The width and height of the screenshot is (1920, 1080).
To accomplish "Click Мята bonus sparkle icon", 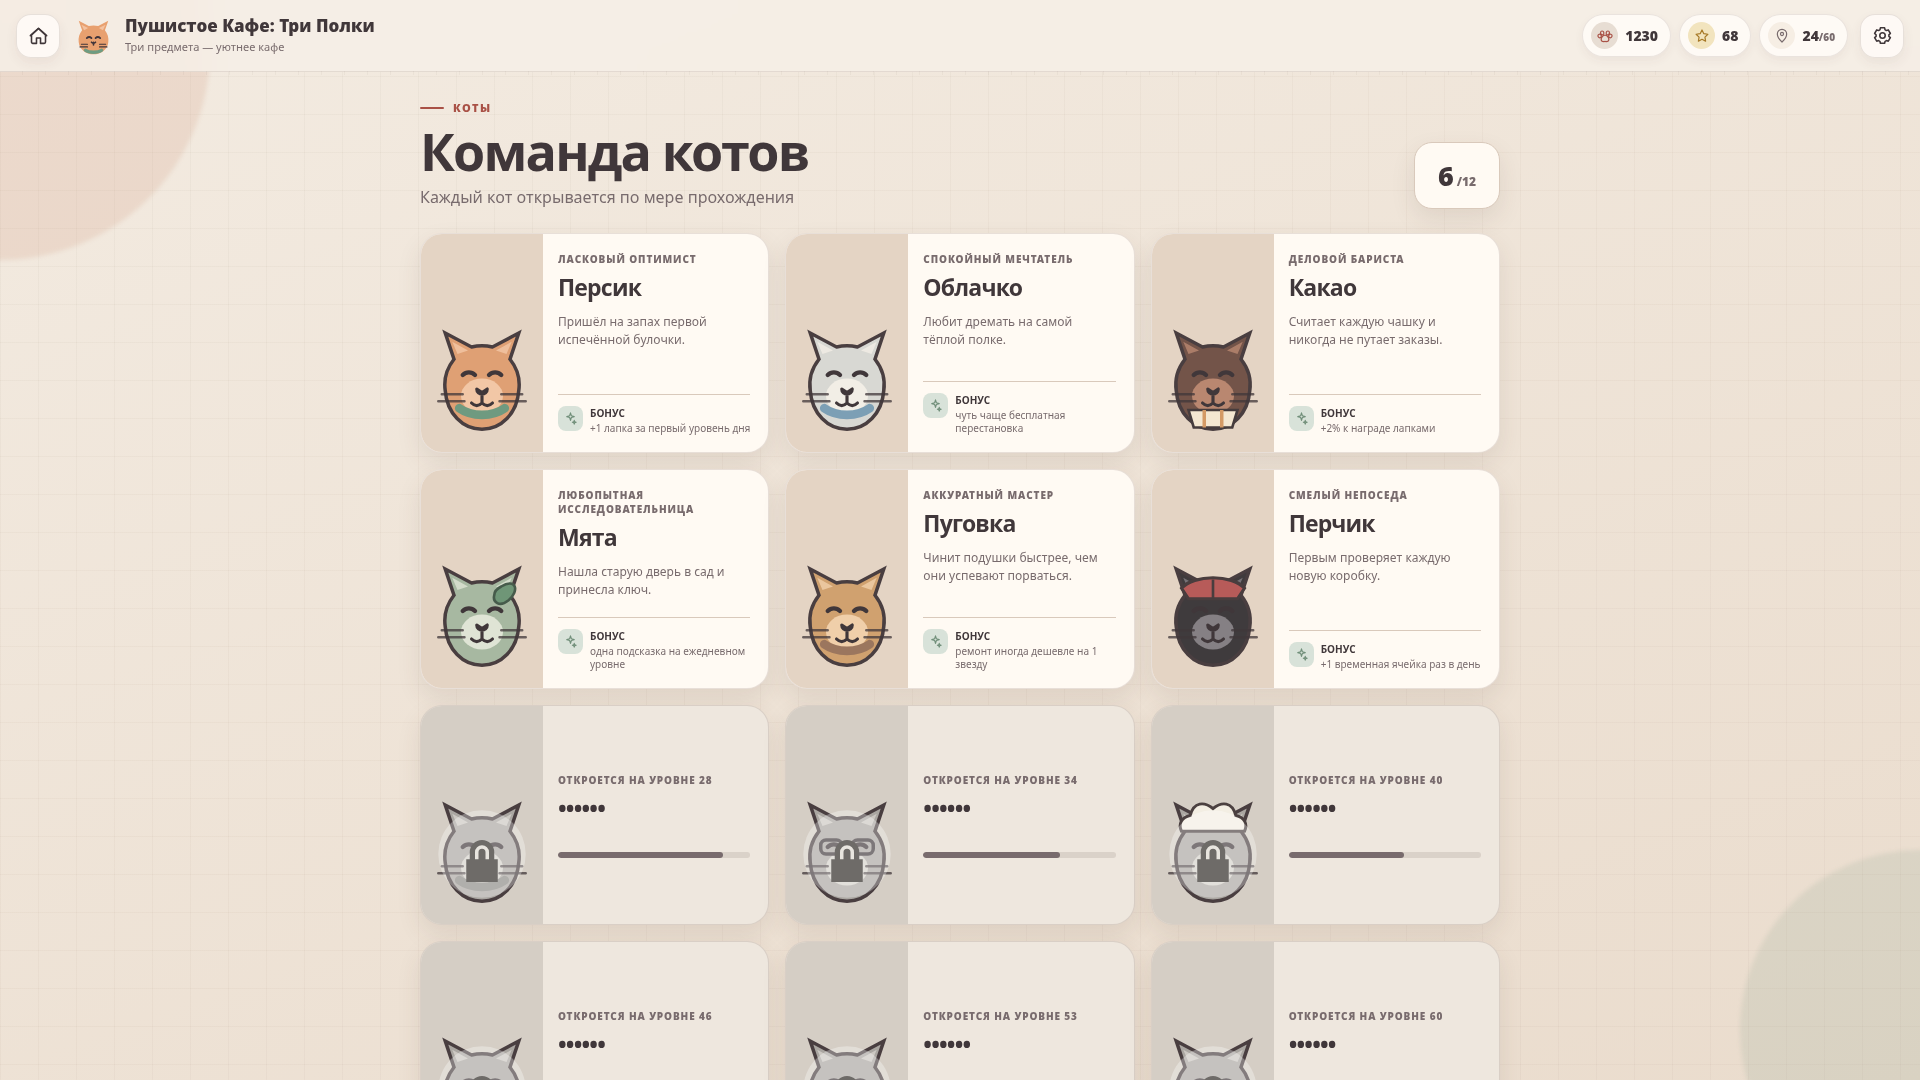I will pos(570,641).
